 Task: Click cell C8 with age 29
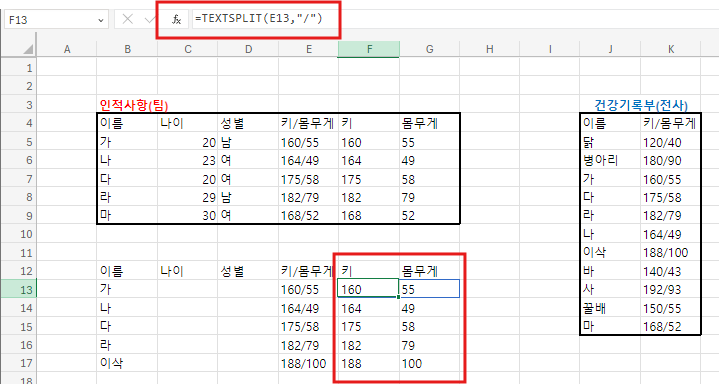point(188,197)
